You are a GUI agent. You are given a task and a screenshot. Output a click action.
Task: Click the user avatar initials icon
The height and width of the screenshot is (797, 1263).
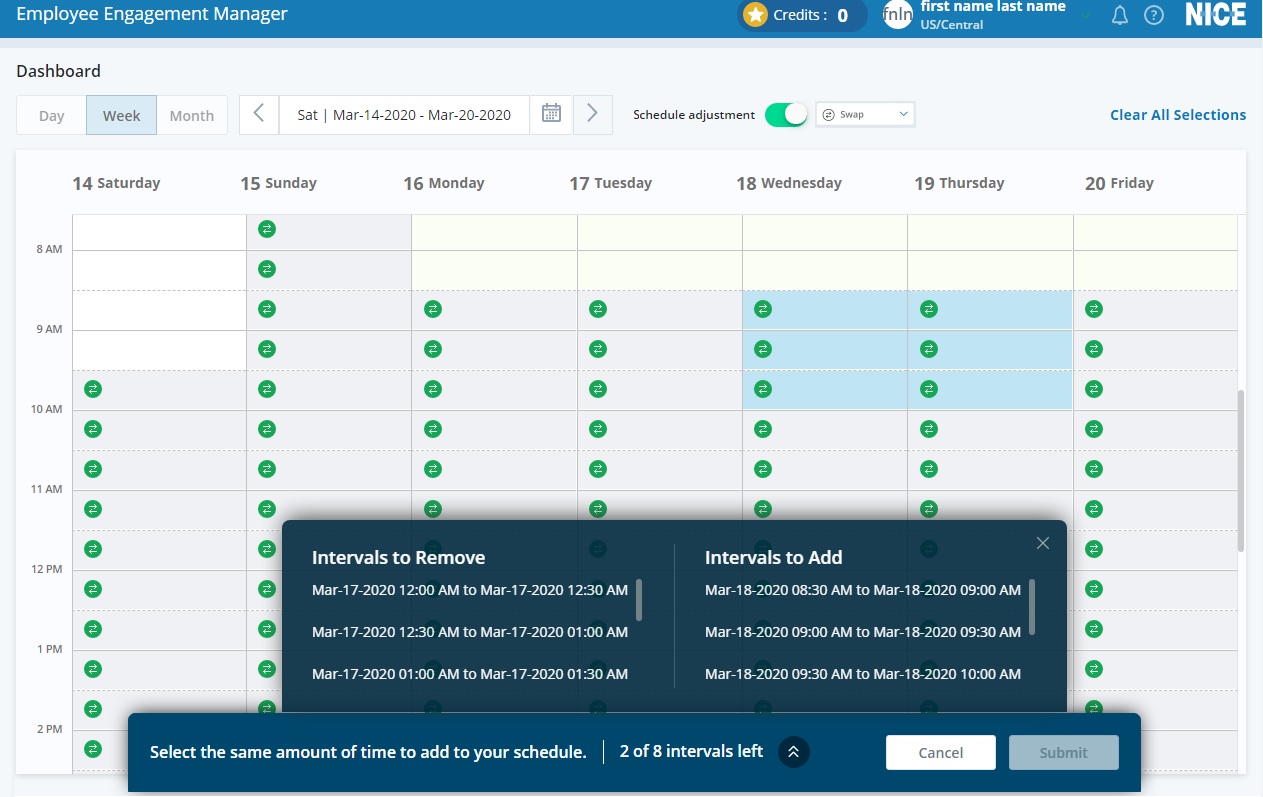(897, 15)
